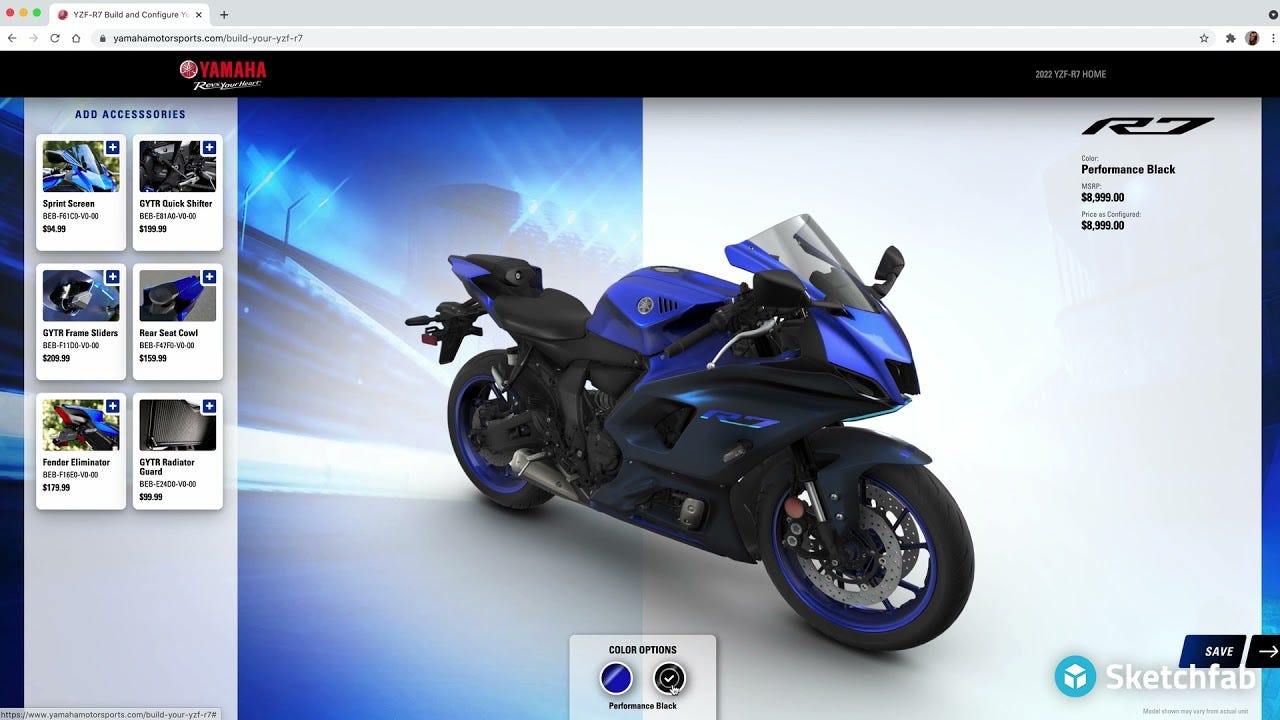This screenshot has height=720, width=1280.
Task: Bookmark this page with the star icon
Action: (1204, 38)
